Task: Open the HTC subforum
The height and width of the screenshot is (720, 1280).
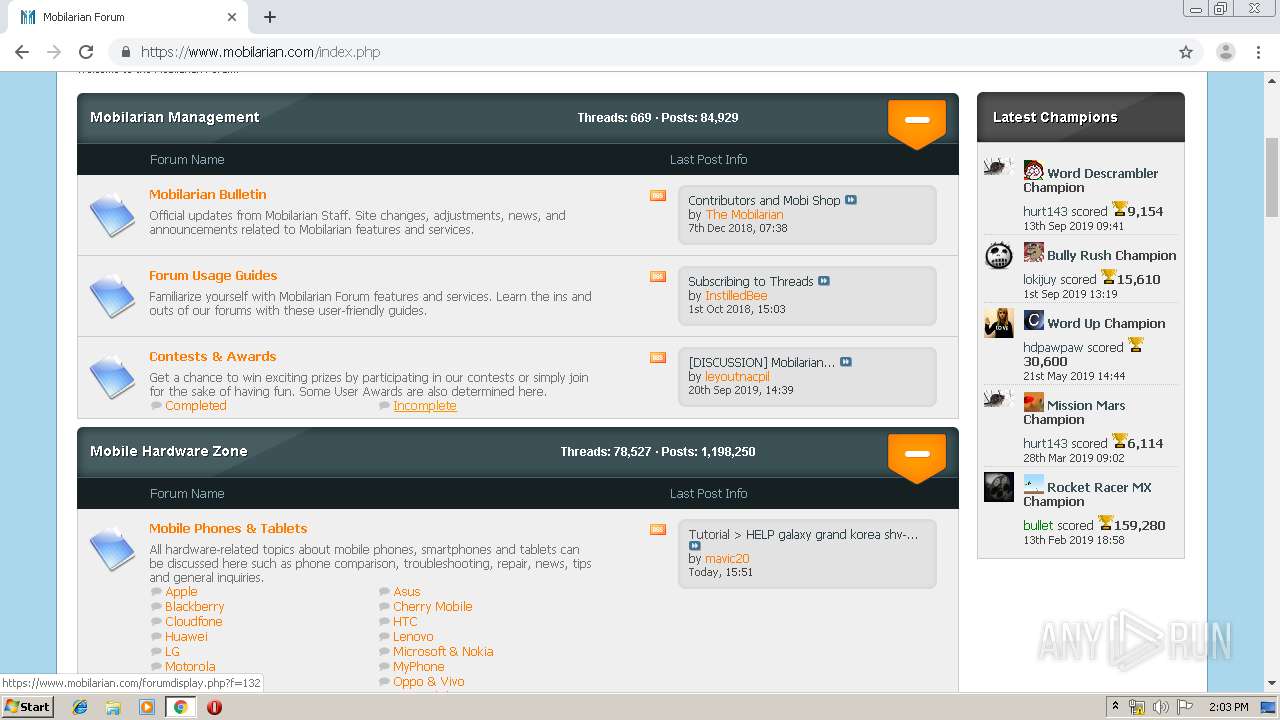Action: click(405, 621)
